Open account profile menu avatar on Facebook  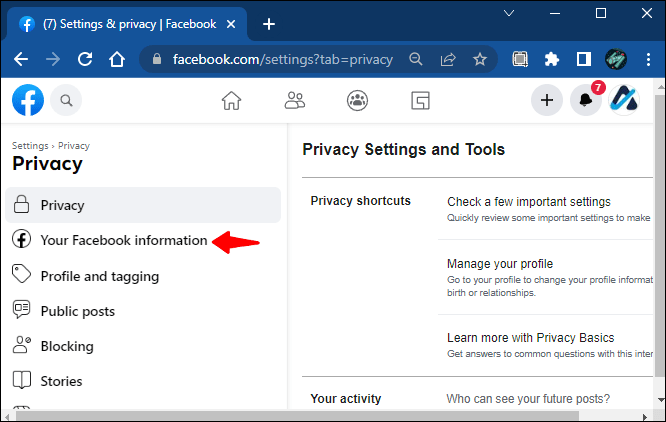[624, 100]
